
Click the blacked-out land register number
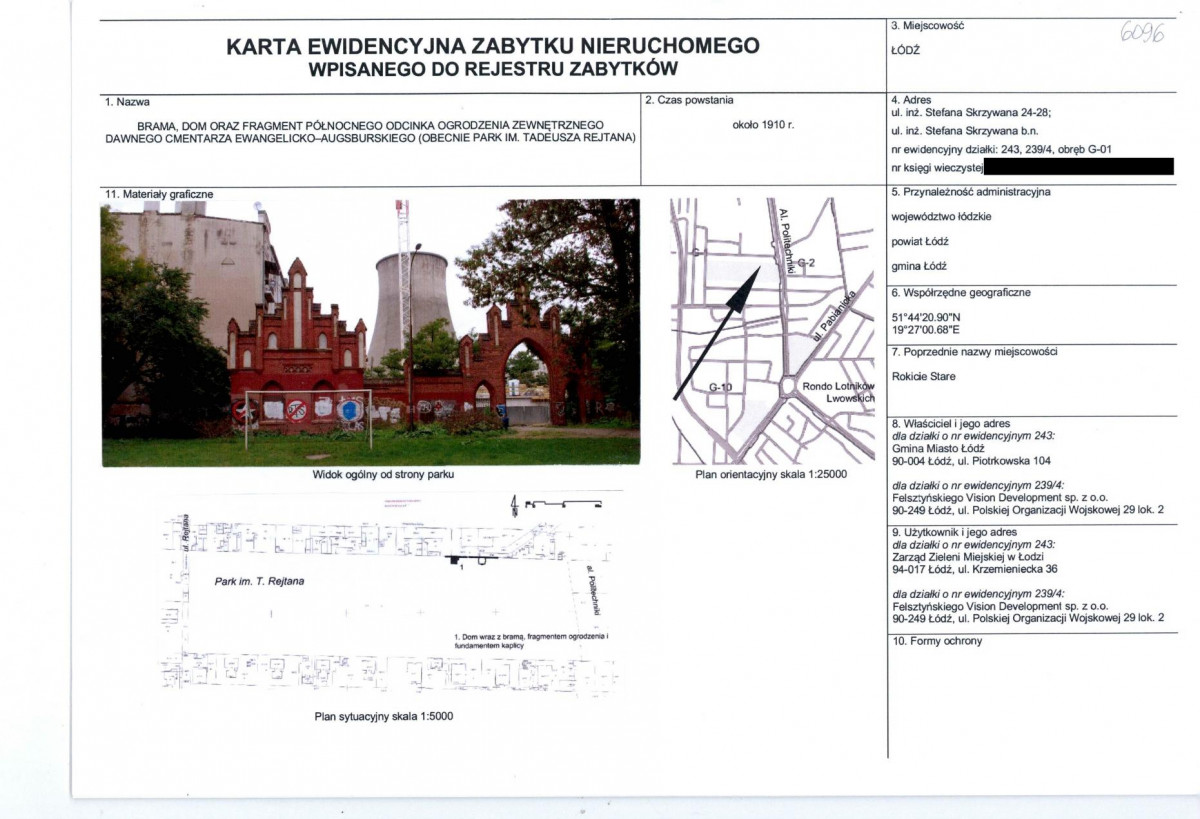[1079, 166]
